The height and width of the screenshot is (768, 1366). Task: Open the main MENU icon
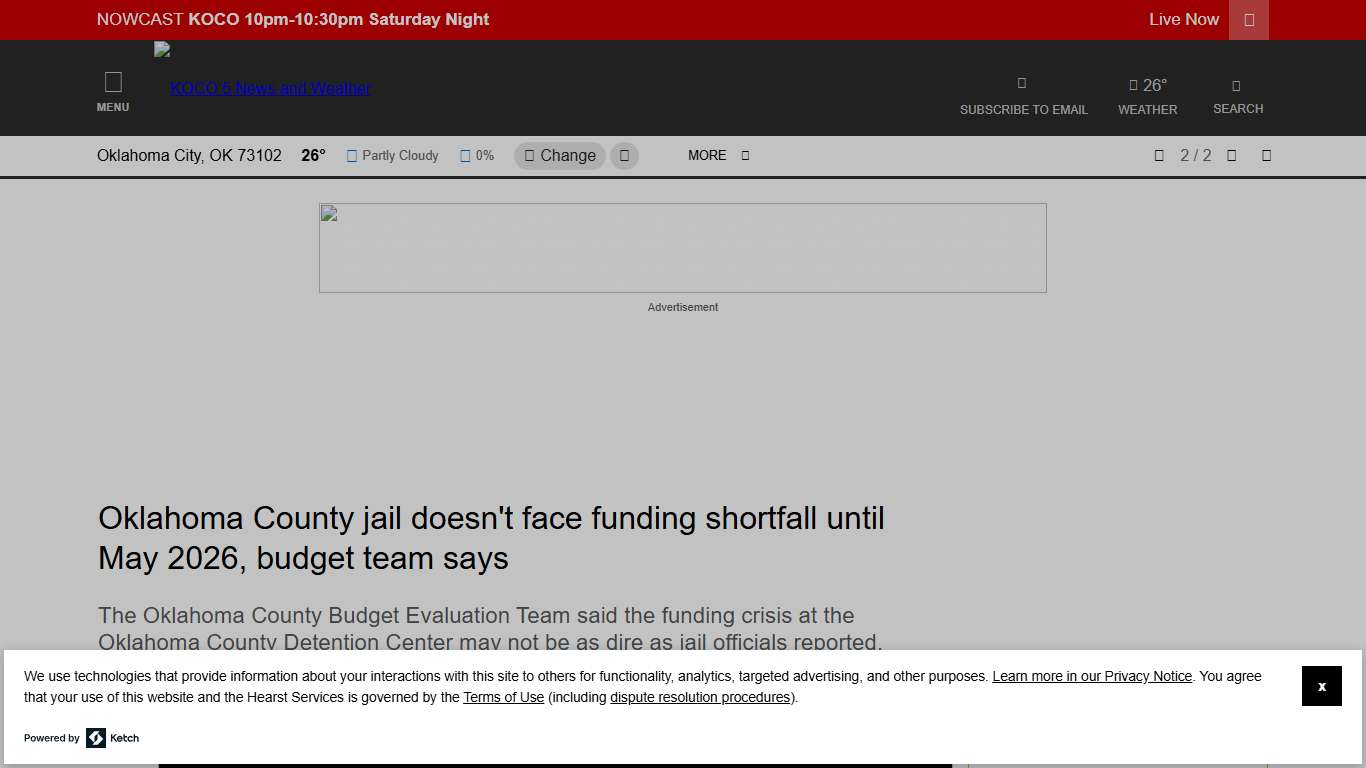click(113, 83)
